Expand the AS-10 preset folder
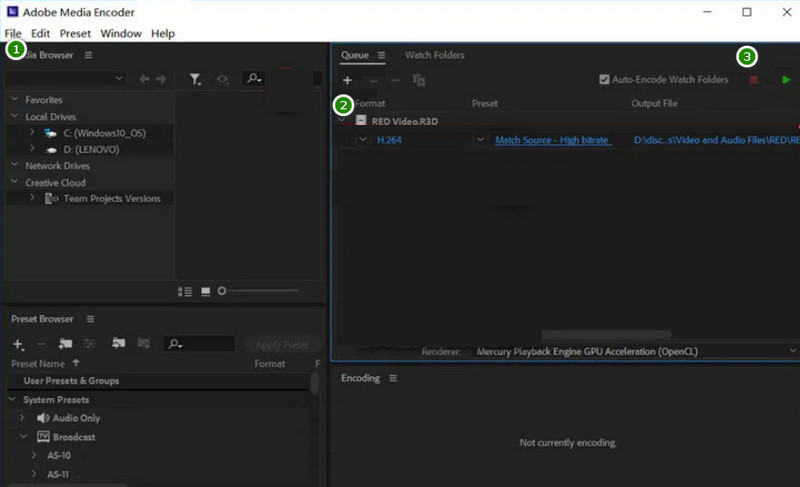The height and width of the screenshot is (487, 800). [x=34, y=455]
